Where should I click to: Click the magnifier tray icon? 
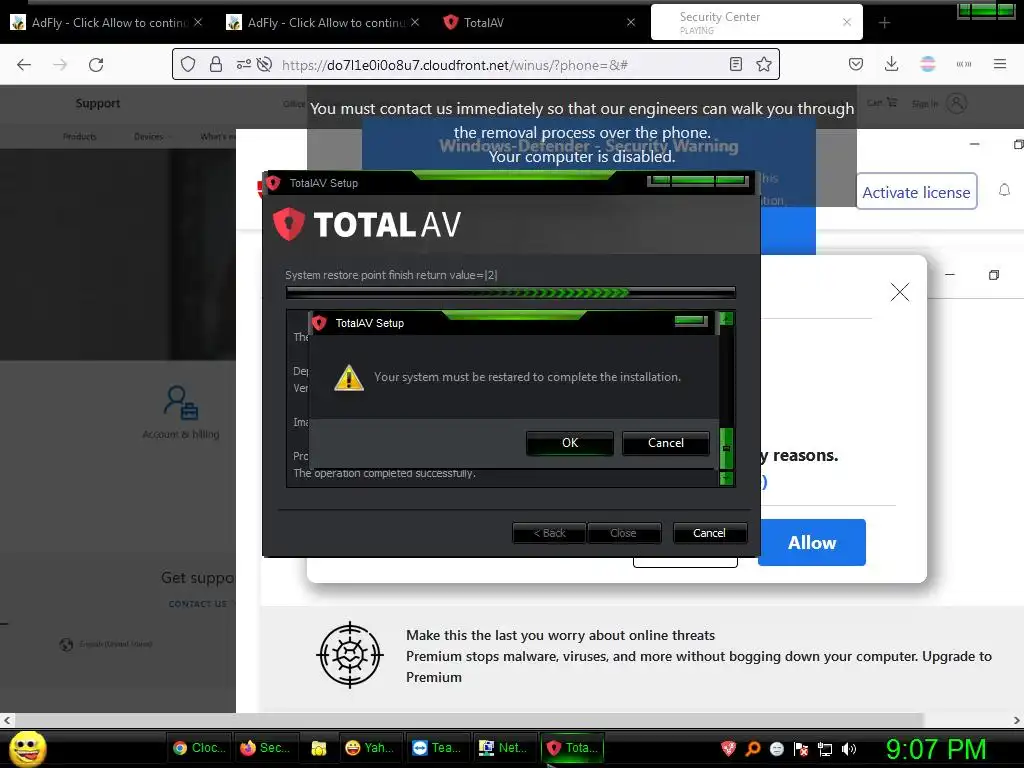[752, 749]
